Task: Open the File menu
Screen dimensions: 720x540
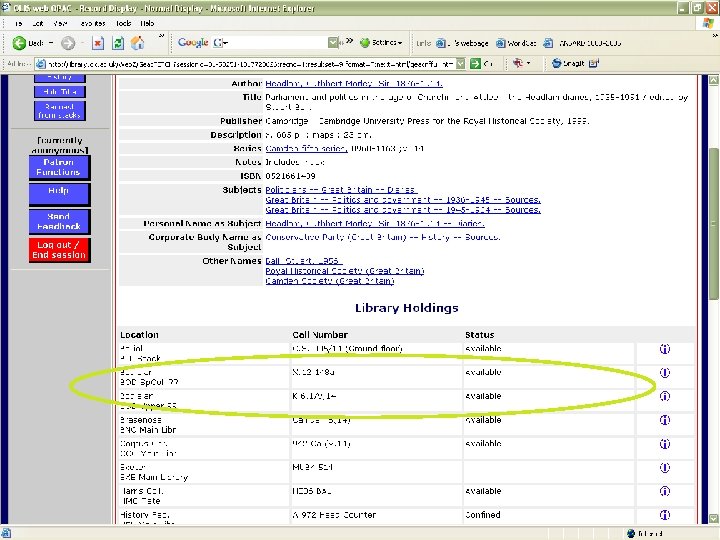Action: [18, 23]
